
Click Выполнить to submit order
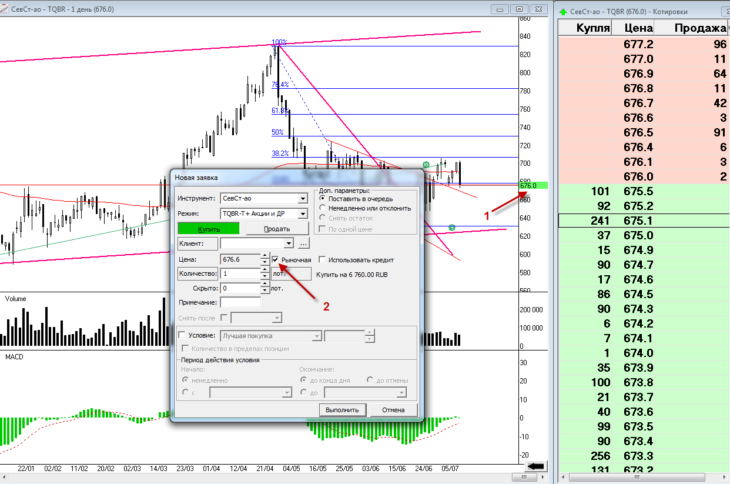tap(342, 410)
